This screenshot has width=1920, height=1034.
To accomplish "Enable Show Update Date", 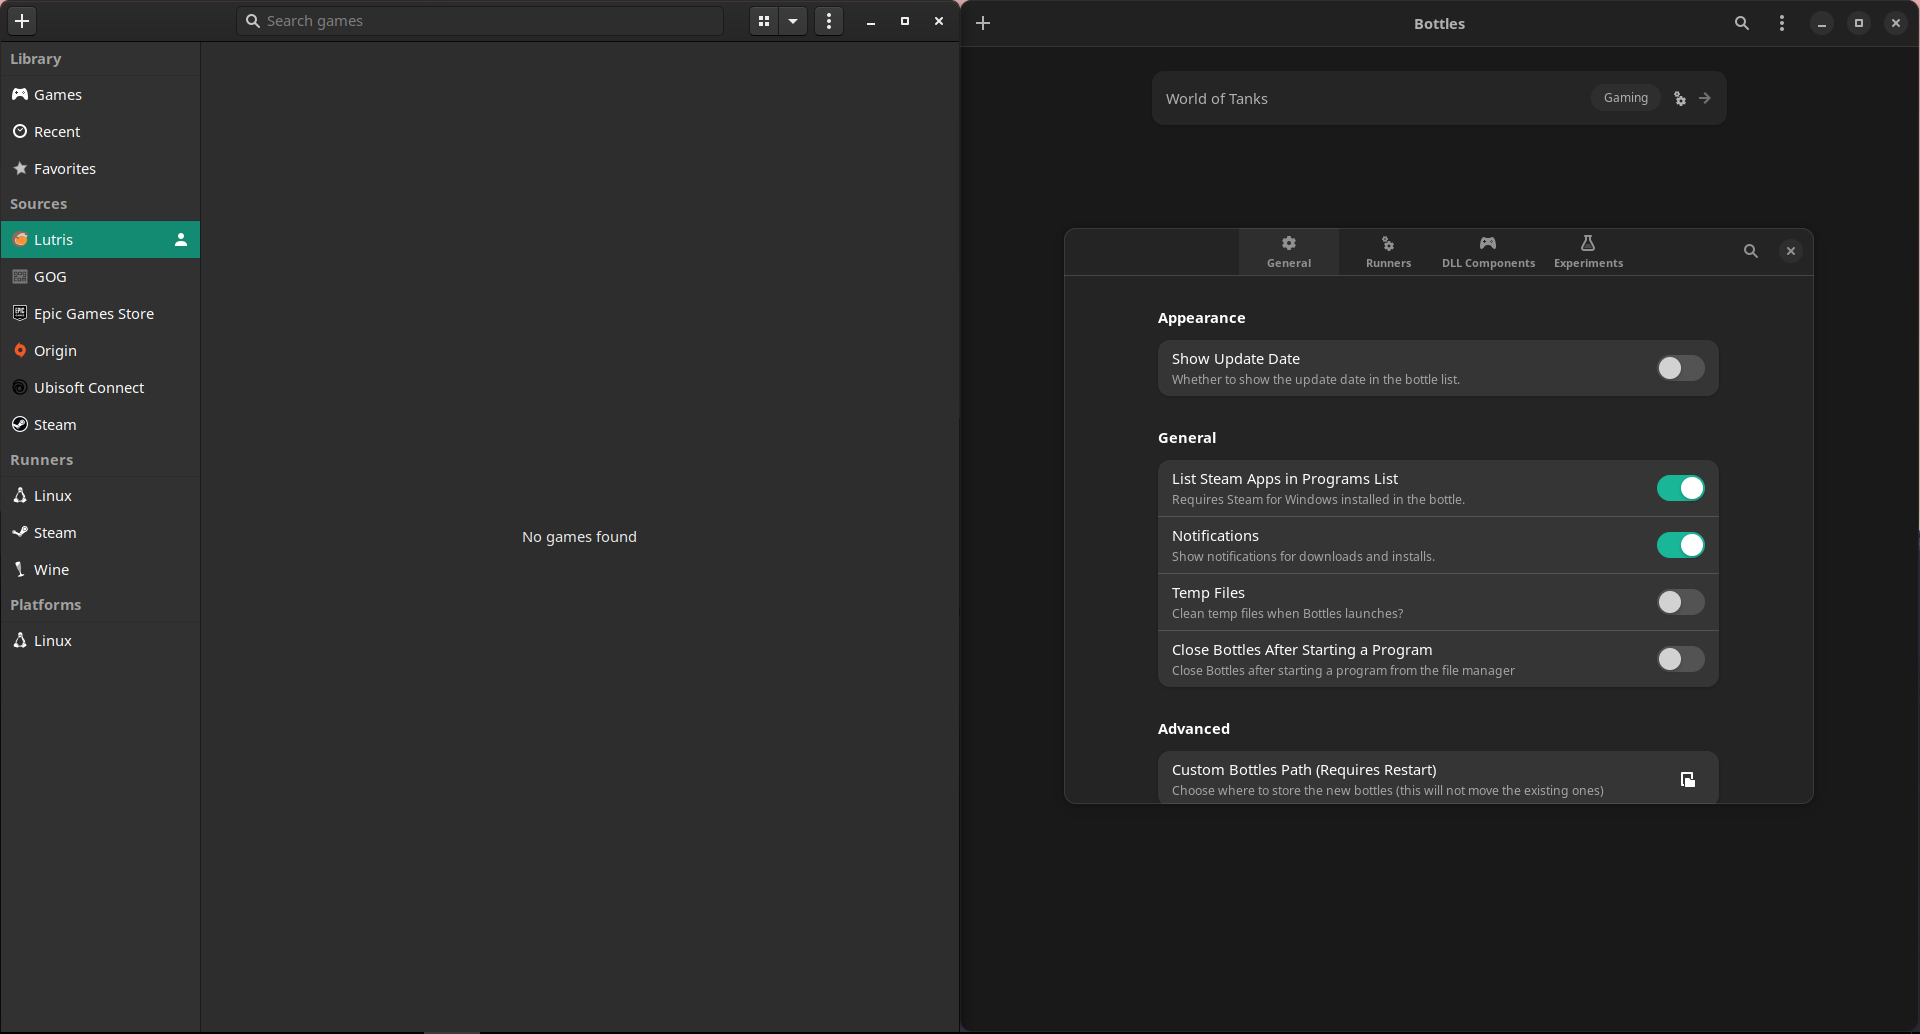I will (x=1678, y=368).
